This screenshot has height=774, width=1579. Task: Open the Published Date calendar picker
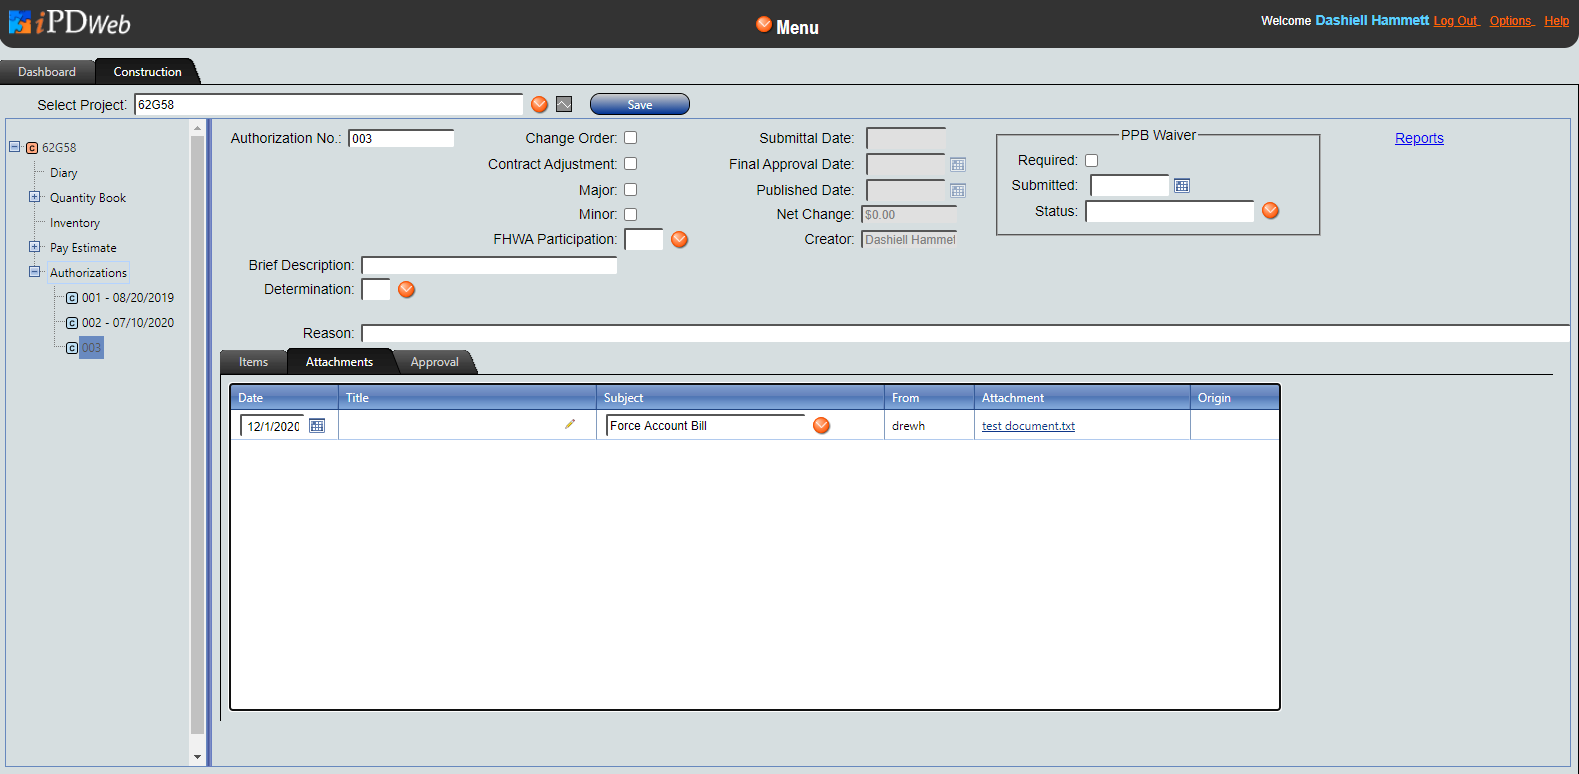point(958,191)
